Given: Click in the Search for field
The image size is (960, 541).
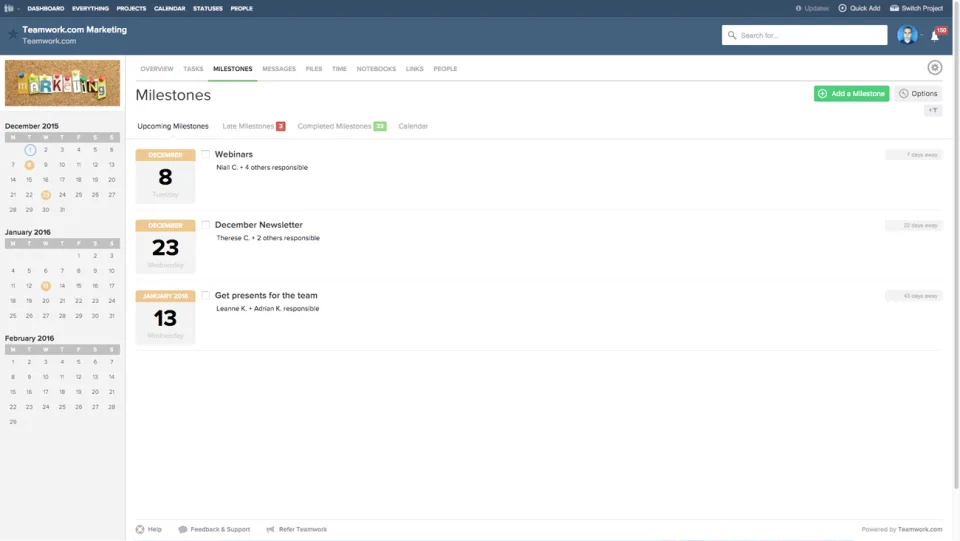Looking at the screenshot, I should 804,35.
